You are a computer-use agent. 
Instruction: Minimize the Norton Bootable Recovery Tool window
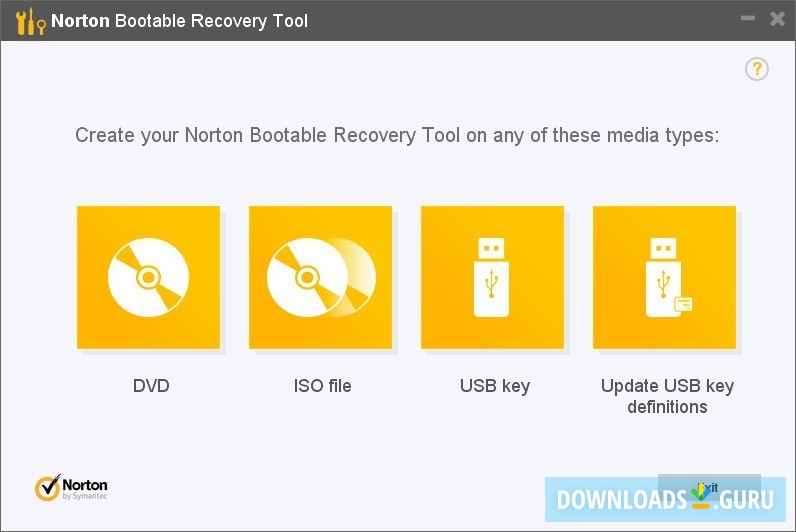click(x=748, y=19)
